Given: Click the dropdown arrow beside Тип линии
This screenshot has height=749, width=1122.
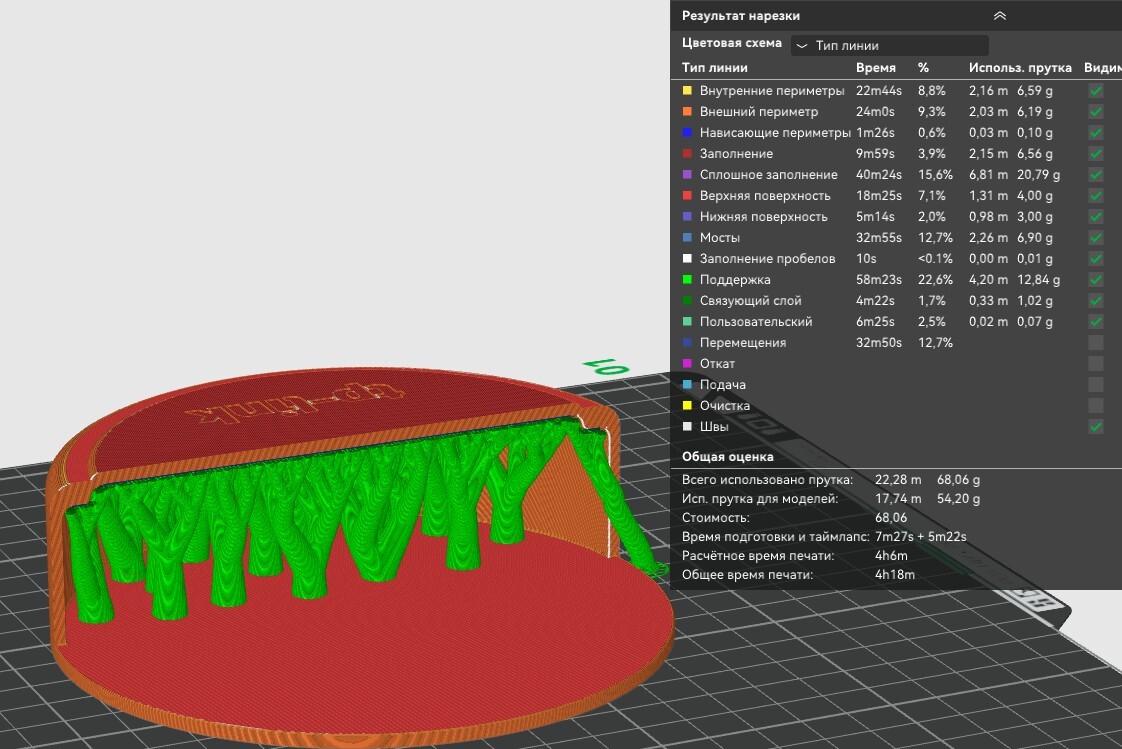Looking at the screenshot, I should click(x=802, y=46).
